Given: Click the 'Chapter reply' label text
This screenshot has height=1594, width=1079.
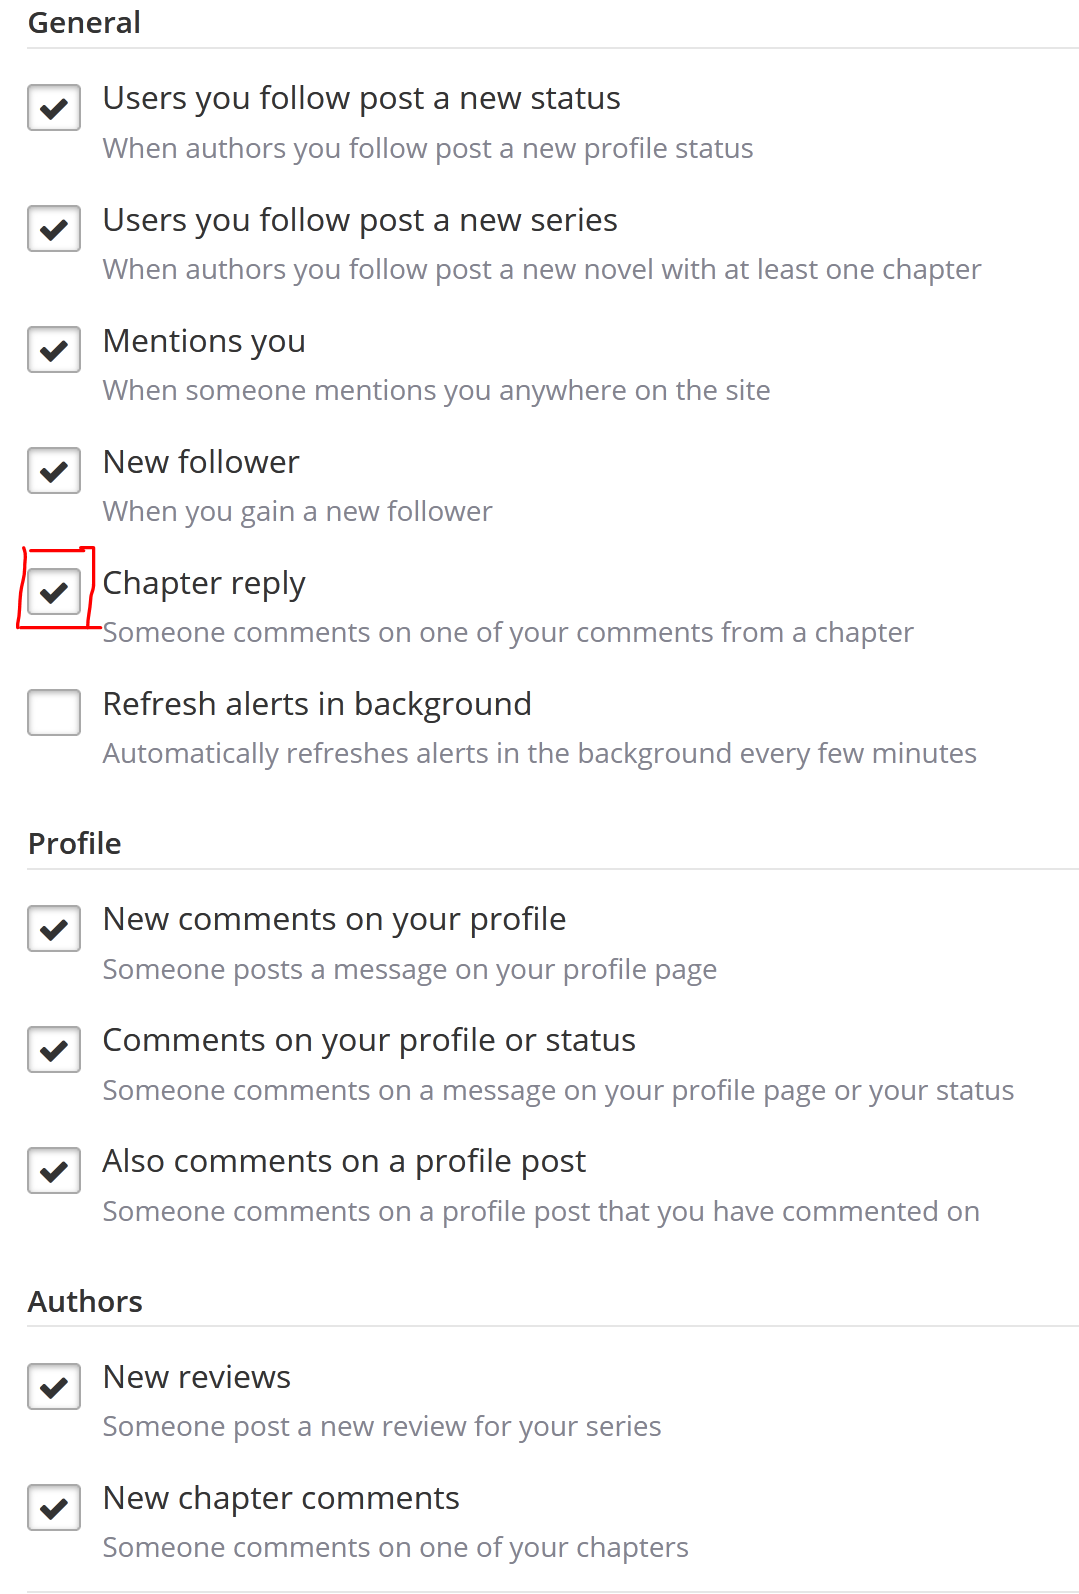Looking at the screenshot, I should click(204, 583).
